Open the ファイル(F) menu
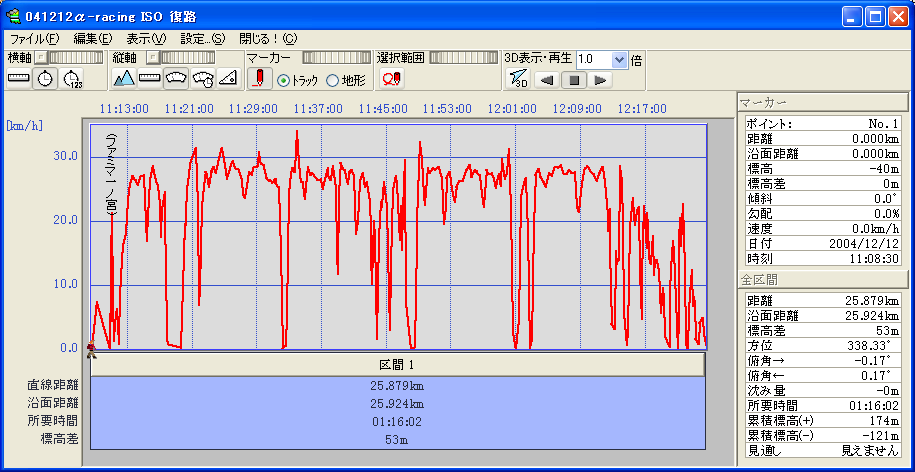The image size is (915, 472). (34, 38)
